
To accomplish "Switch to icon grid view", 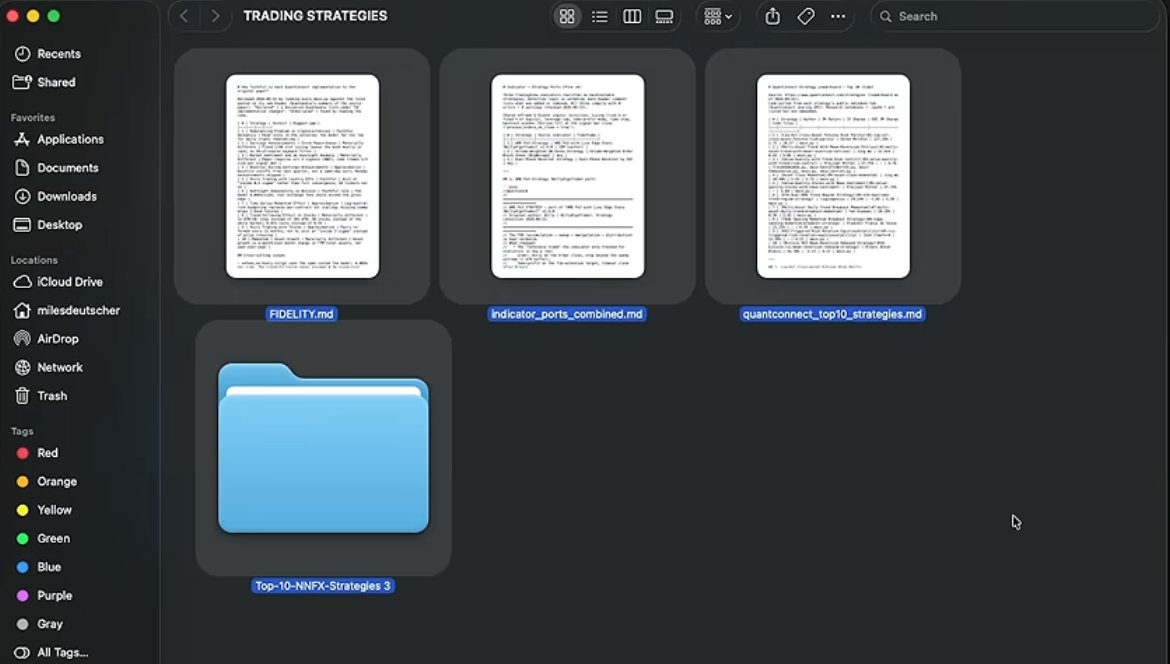I will coord(567,16).
